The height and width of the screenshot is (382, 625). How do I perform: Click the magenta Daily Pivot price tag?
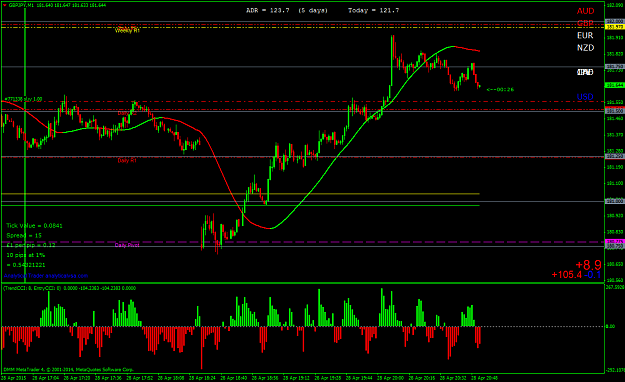pyautogui.click(x=614, y=242)
